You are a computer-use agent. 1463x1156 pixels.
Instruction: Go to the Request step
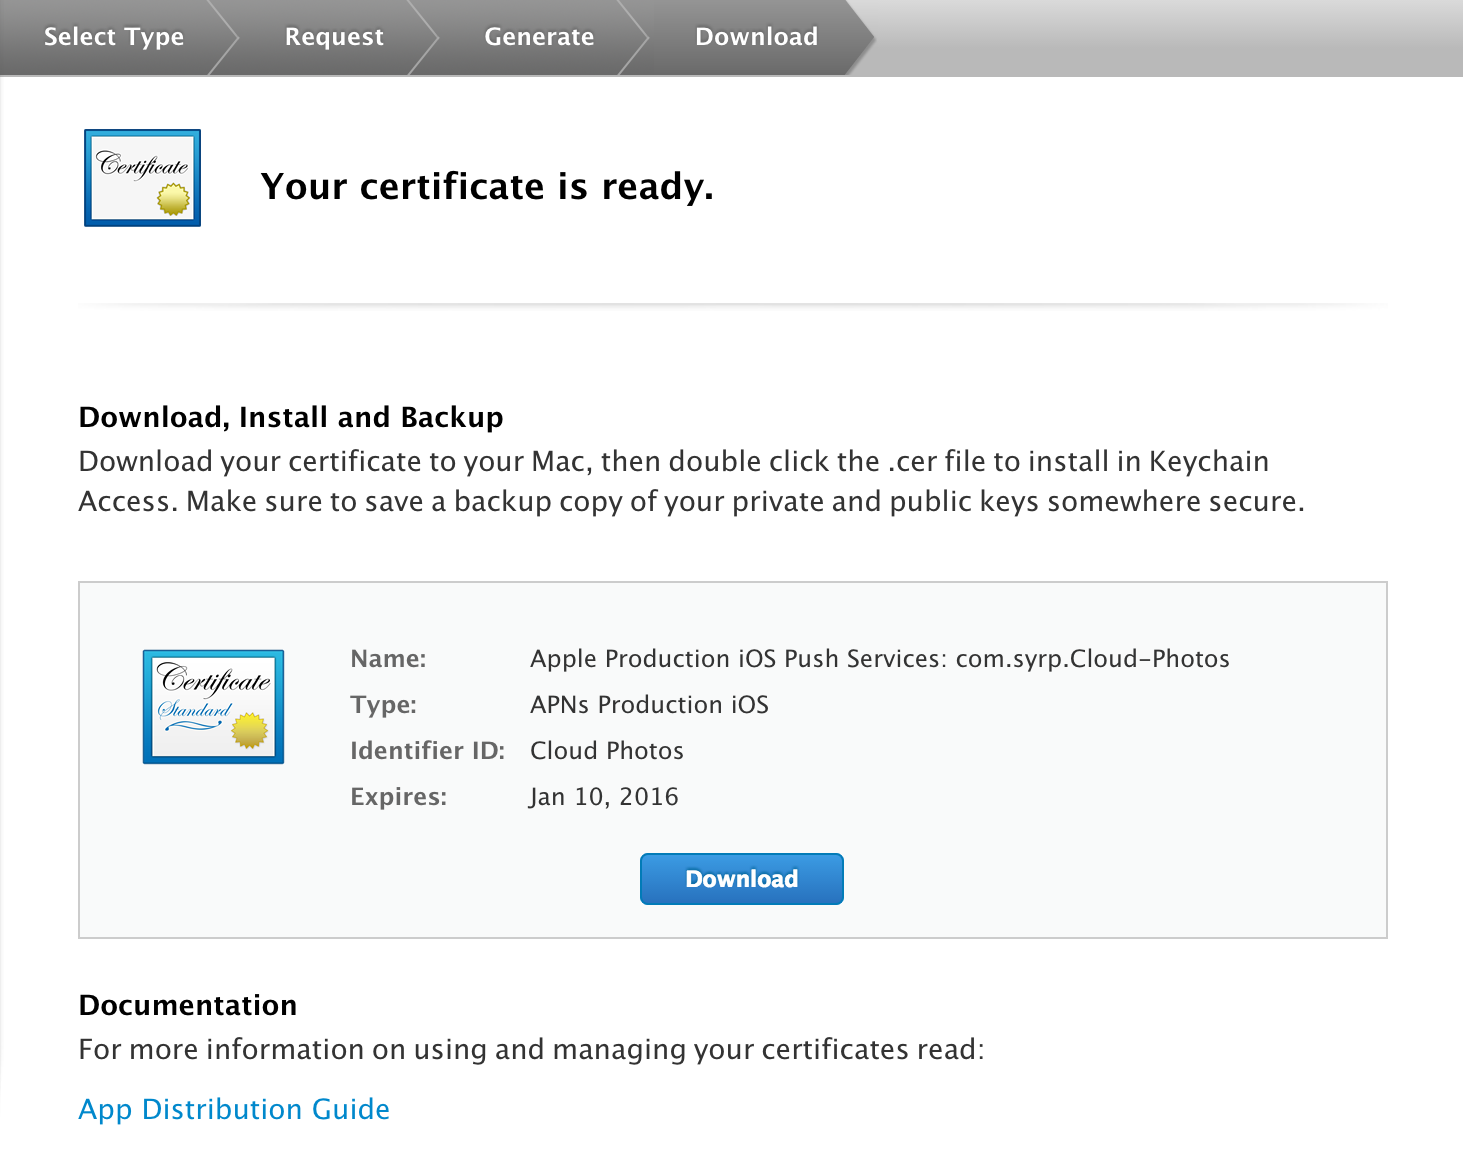click(x=334, y=37)
